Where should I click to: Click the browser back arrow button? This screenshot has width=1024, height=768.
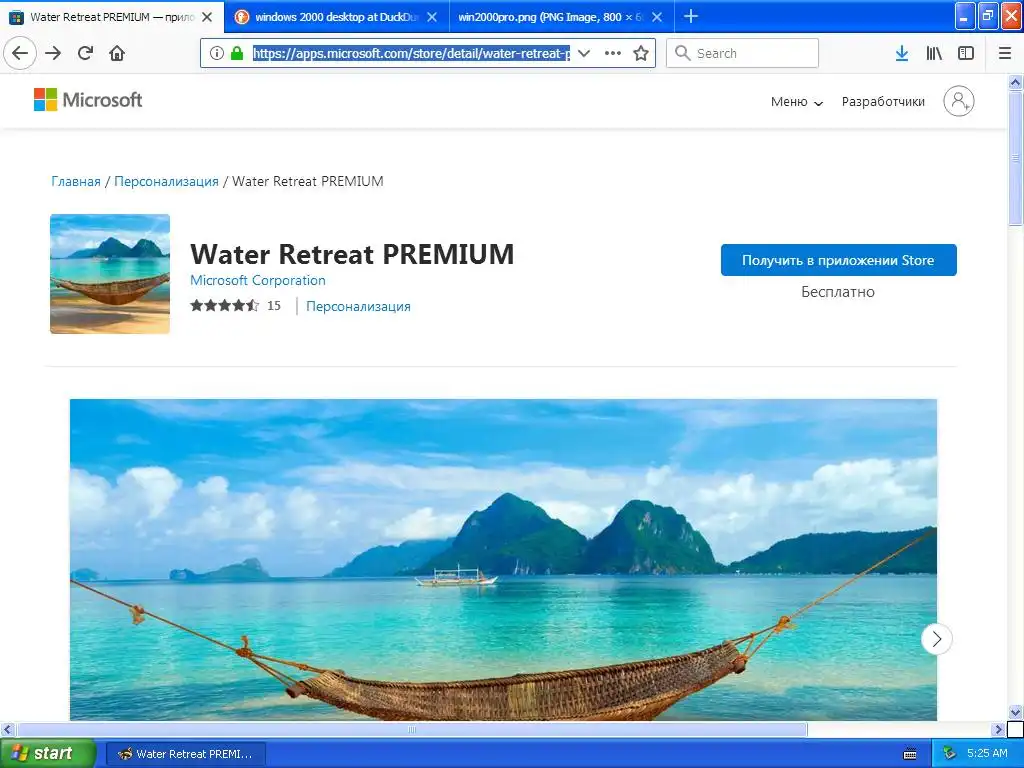(20, 53)
